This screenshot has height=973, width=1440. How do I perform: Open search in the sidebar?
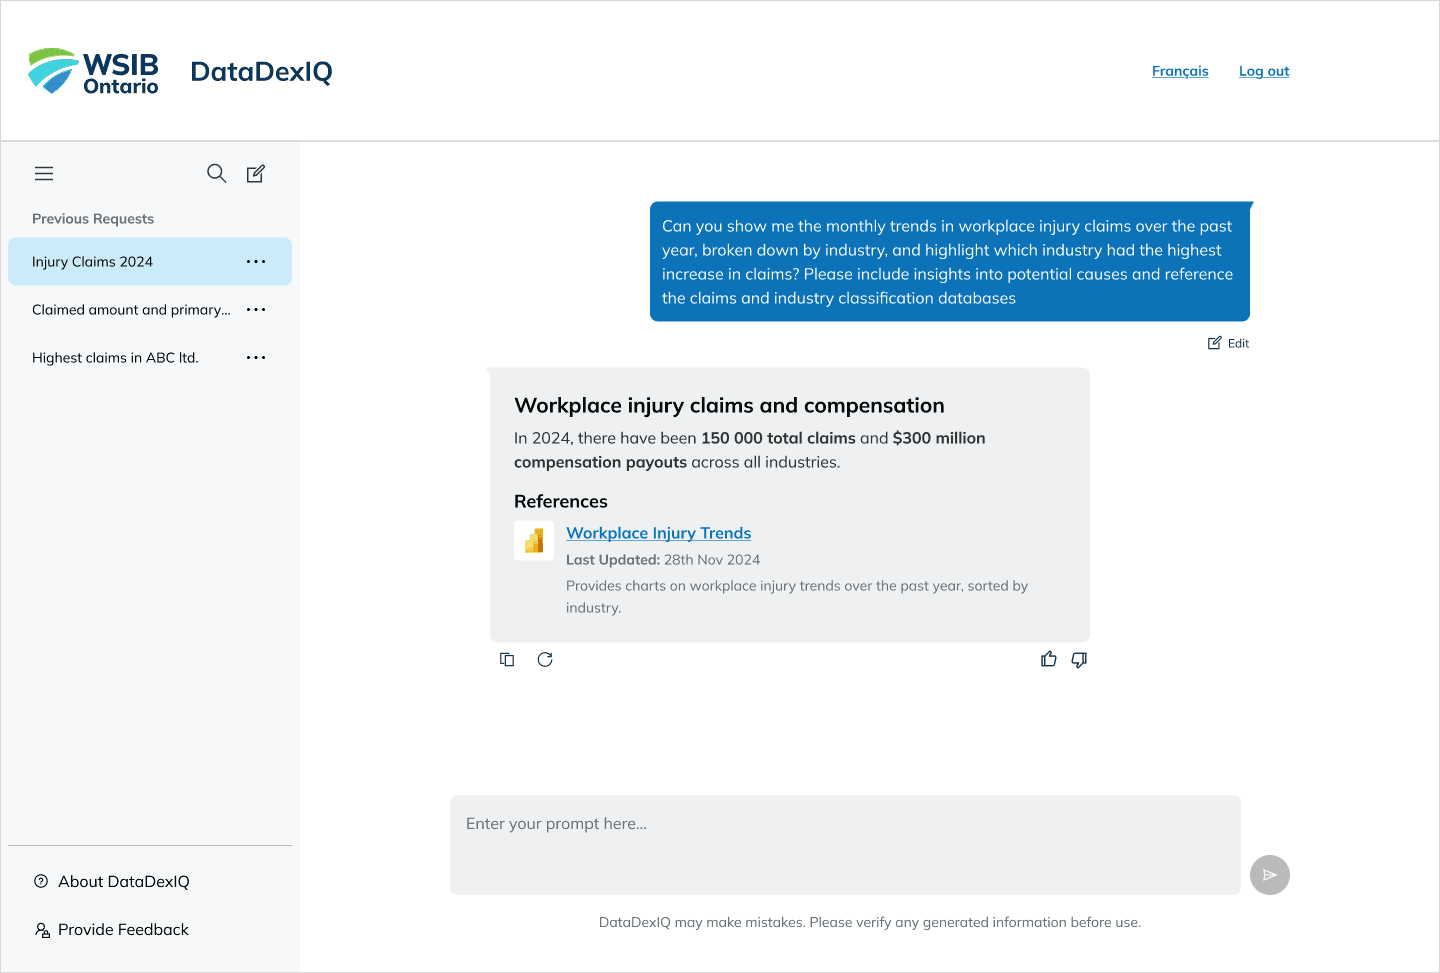coord(216,174)
